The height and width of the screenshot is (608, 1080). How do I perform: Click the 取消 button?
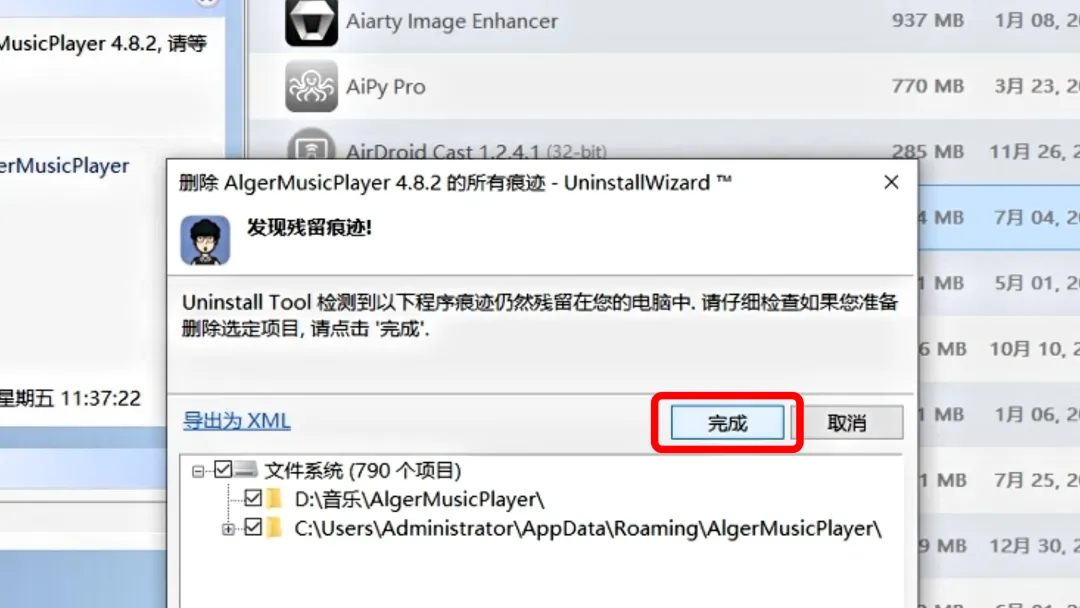point(847,422)
